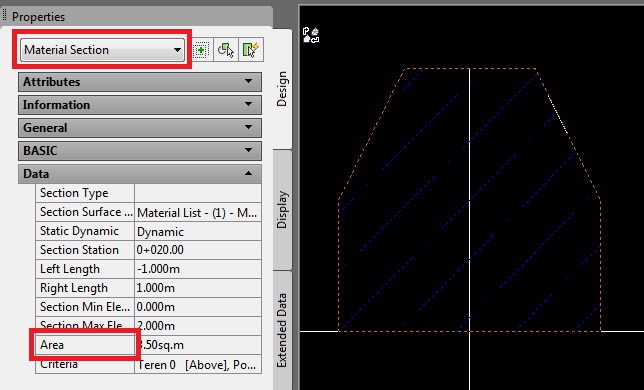Switch to the Display tab
The height and width of the screenshot is (390, 644).
[282, 209]
